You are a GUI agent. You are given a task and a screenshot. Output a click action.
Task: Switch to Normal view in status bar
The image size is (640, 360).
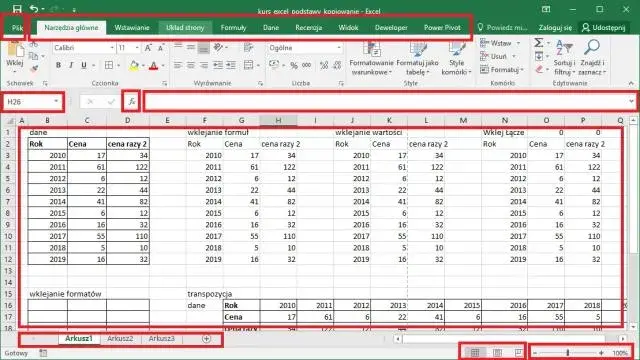pos(475,352)
